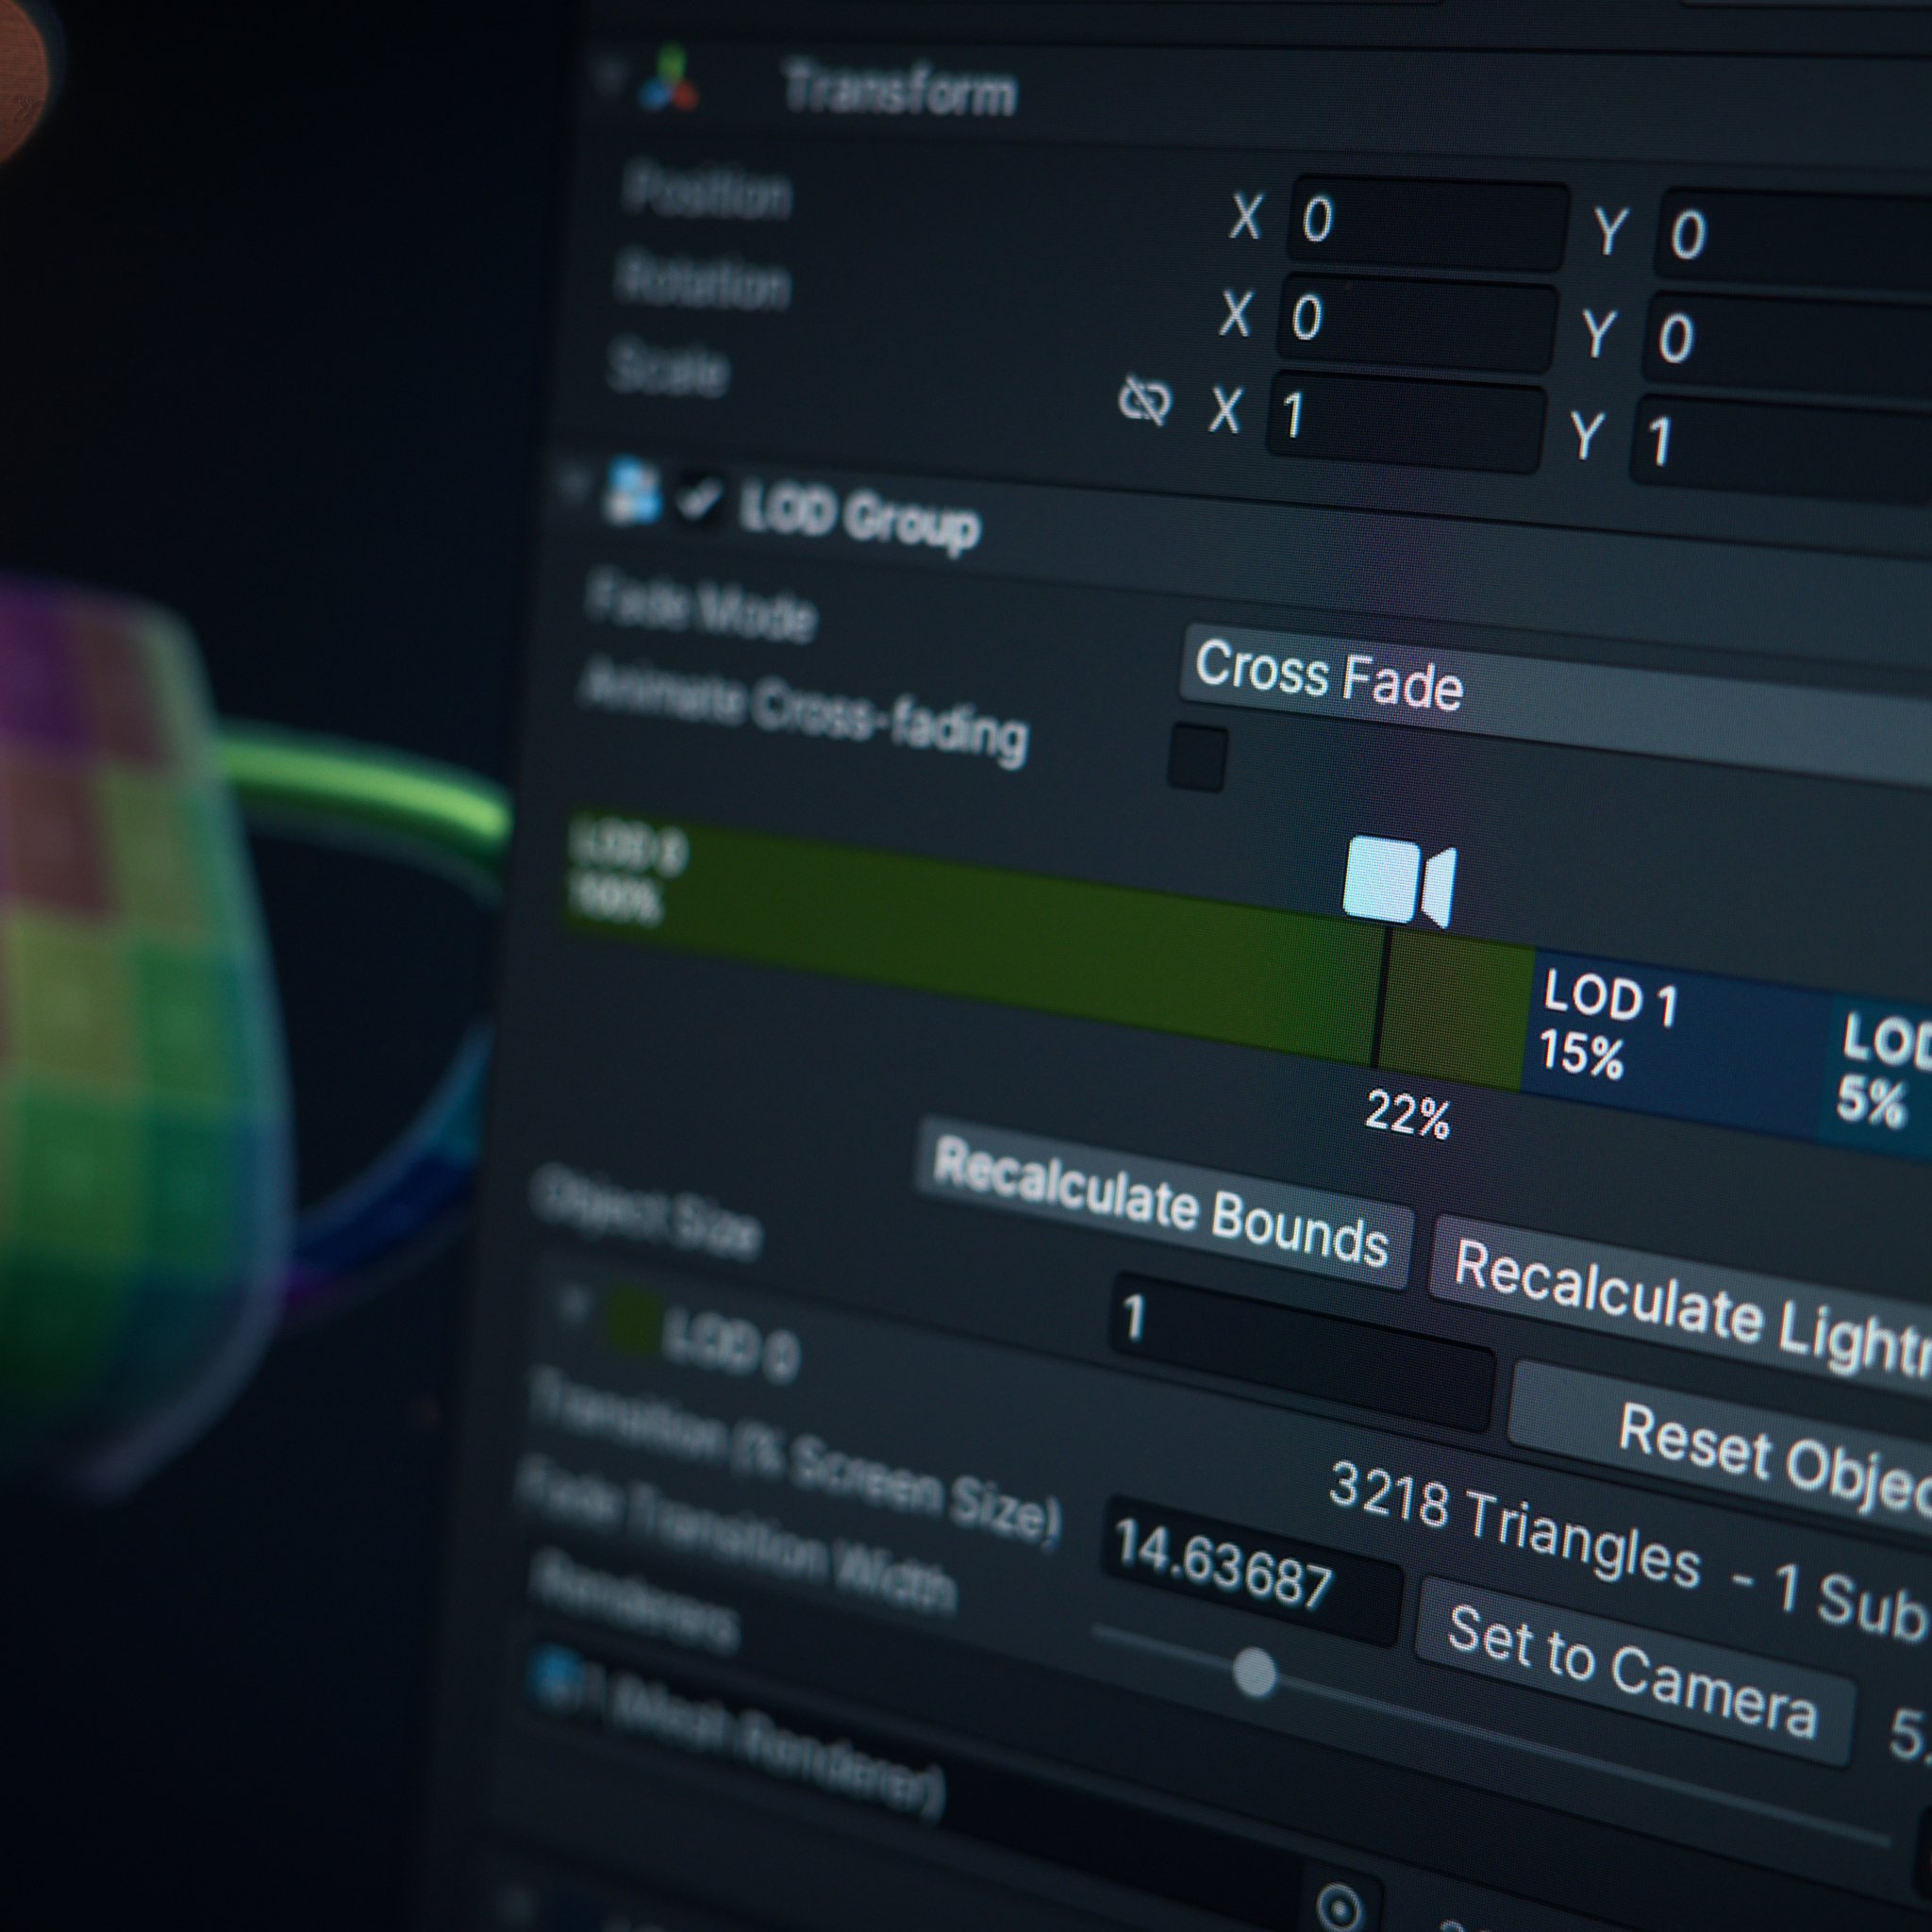Toggle the Scale constrain proportions link icon
1932x1932 pixels.
(1144, 401)
